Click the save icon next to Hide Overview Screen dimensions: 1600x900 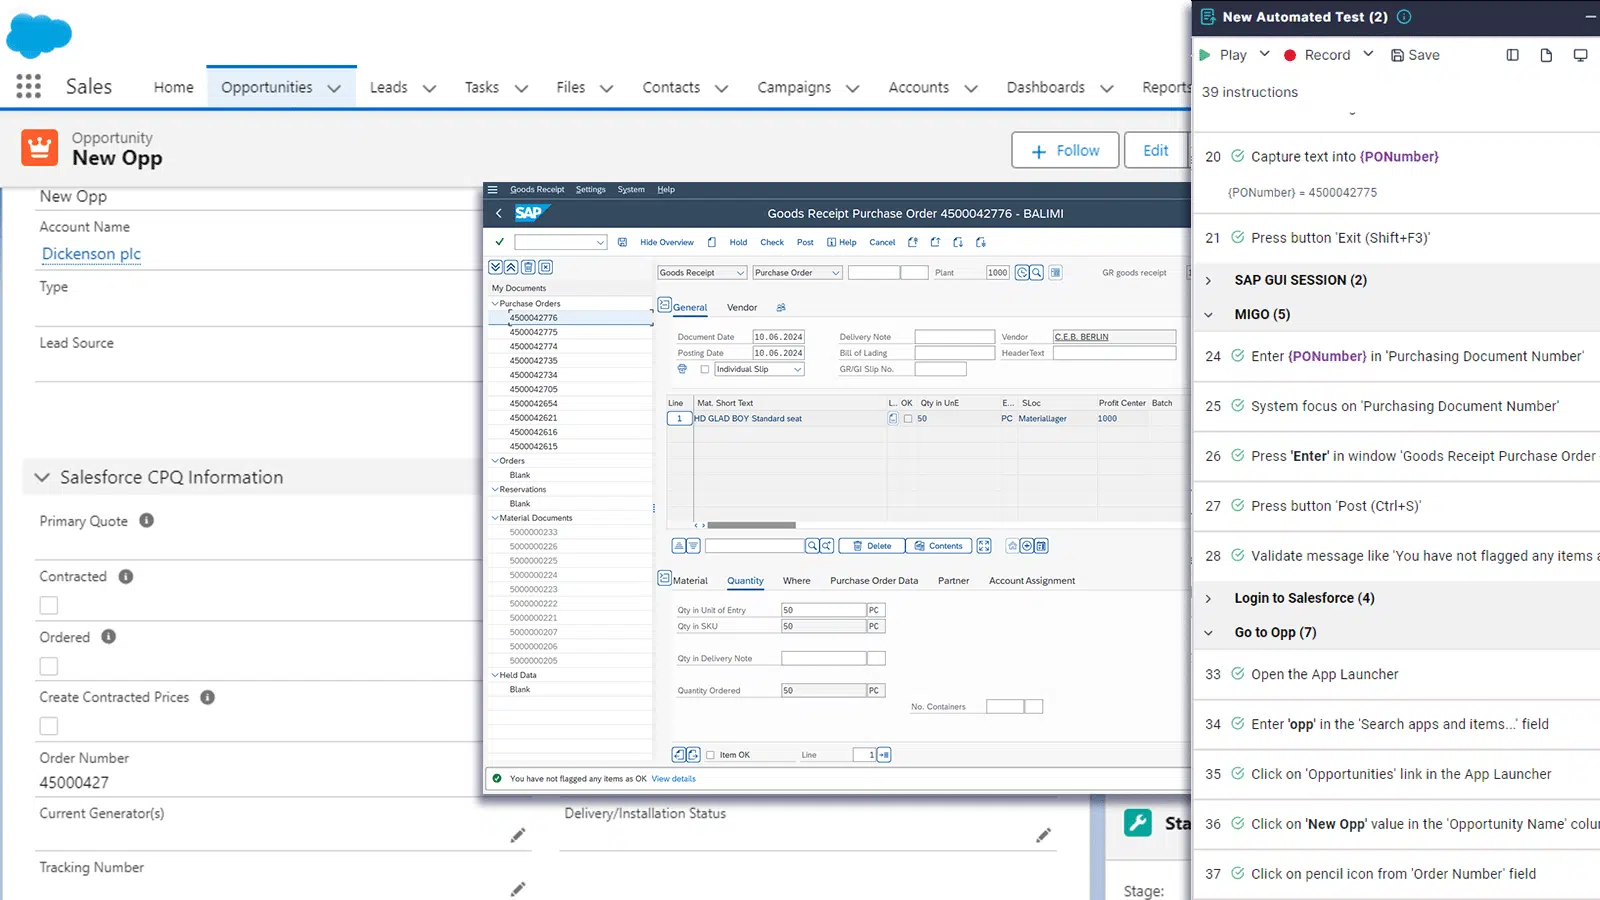[x=622, y=242]
